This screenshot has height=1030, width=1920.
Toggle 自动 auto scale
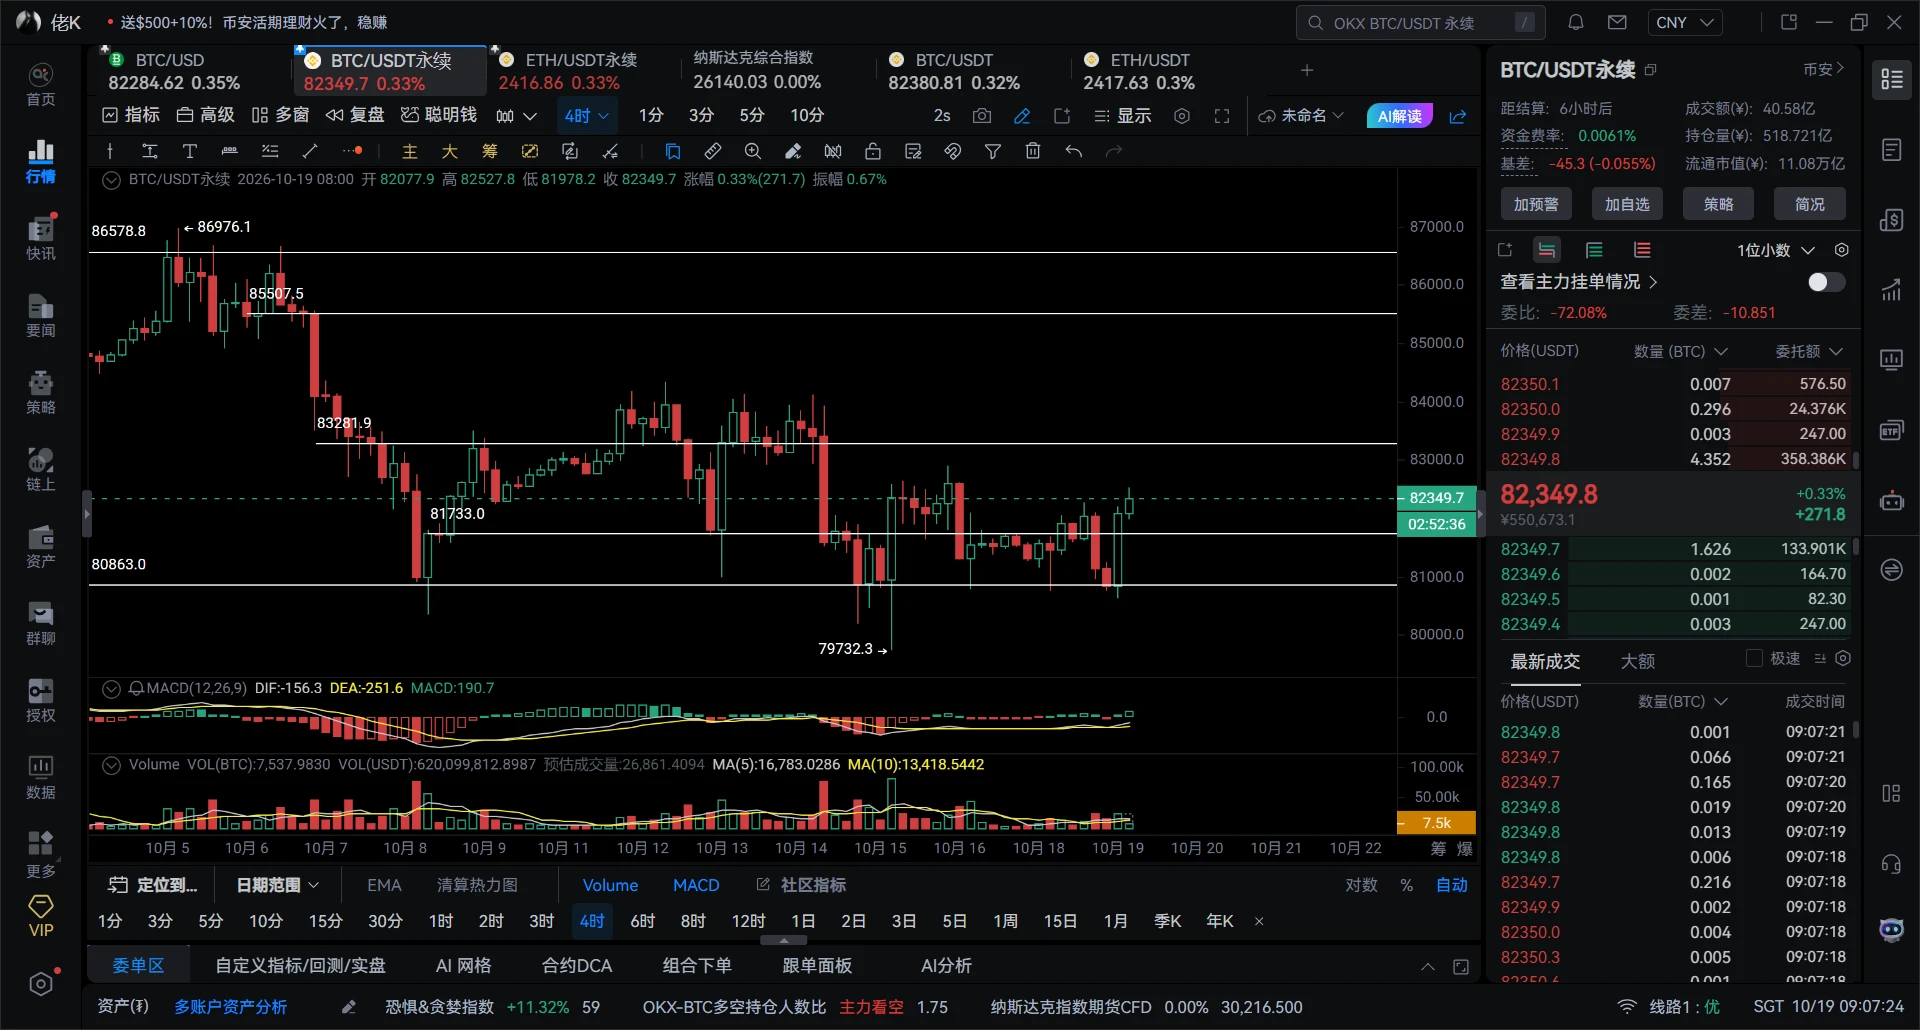click(1452, 885)
